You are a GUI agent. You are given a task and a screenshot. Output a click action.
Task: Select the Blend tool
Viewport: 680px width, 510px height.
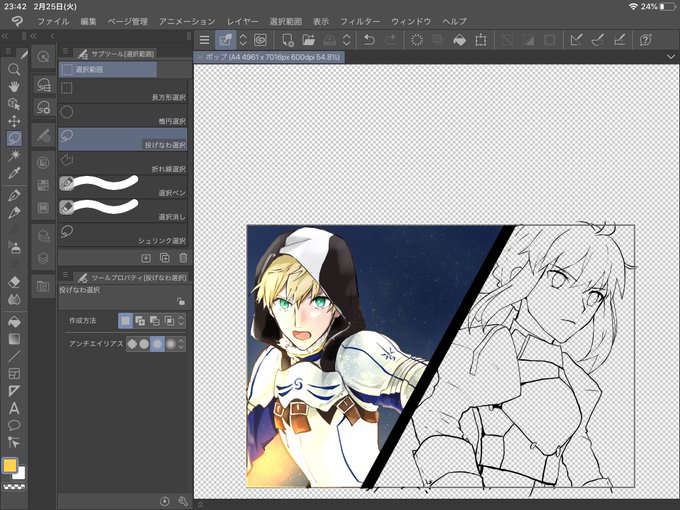14,299
